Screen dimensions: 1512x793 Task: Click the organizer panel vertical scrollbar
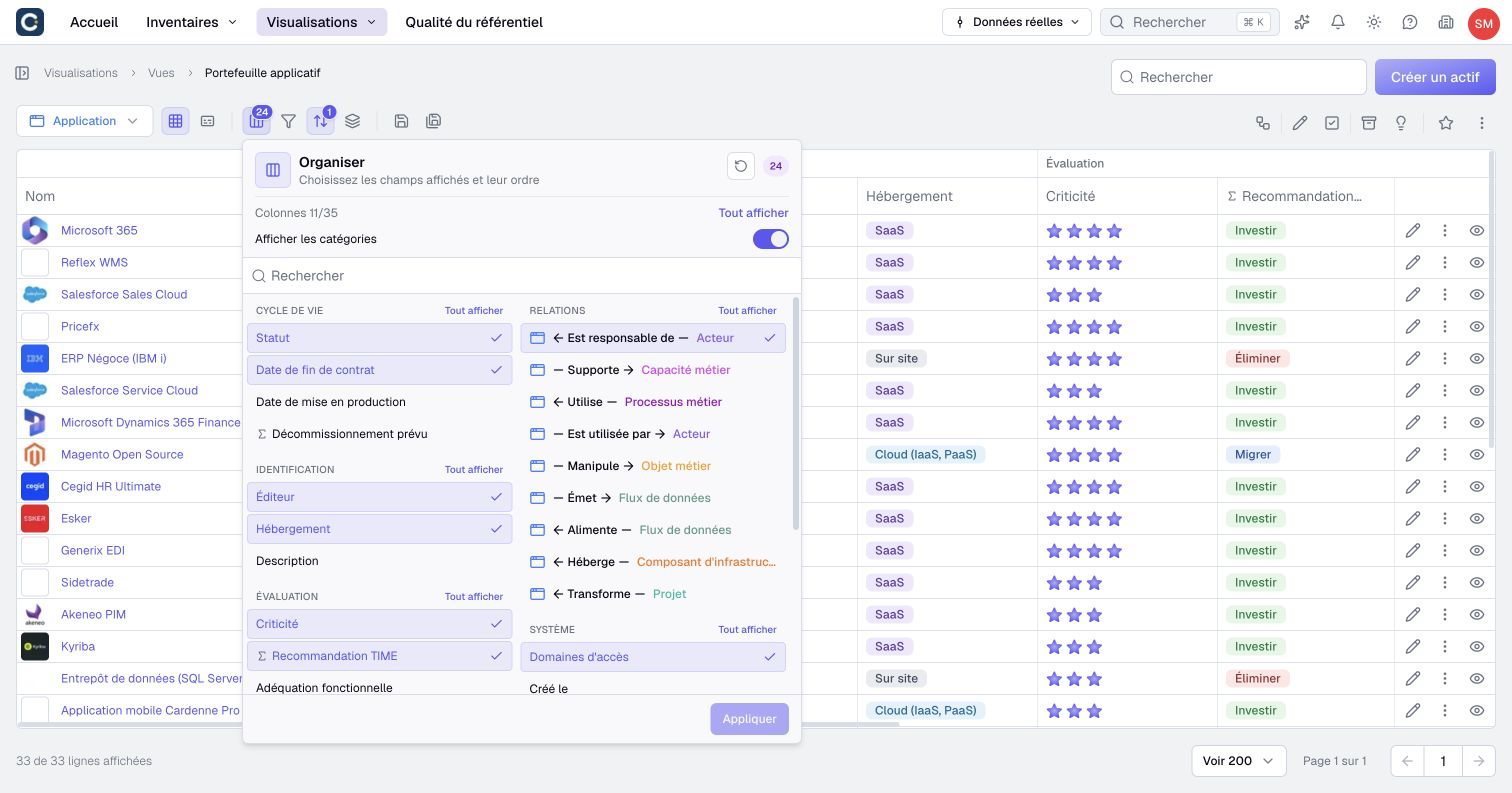[796, 412]
